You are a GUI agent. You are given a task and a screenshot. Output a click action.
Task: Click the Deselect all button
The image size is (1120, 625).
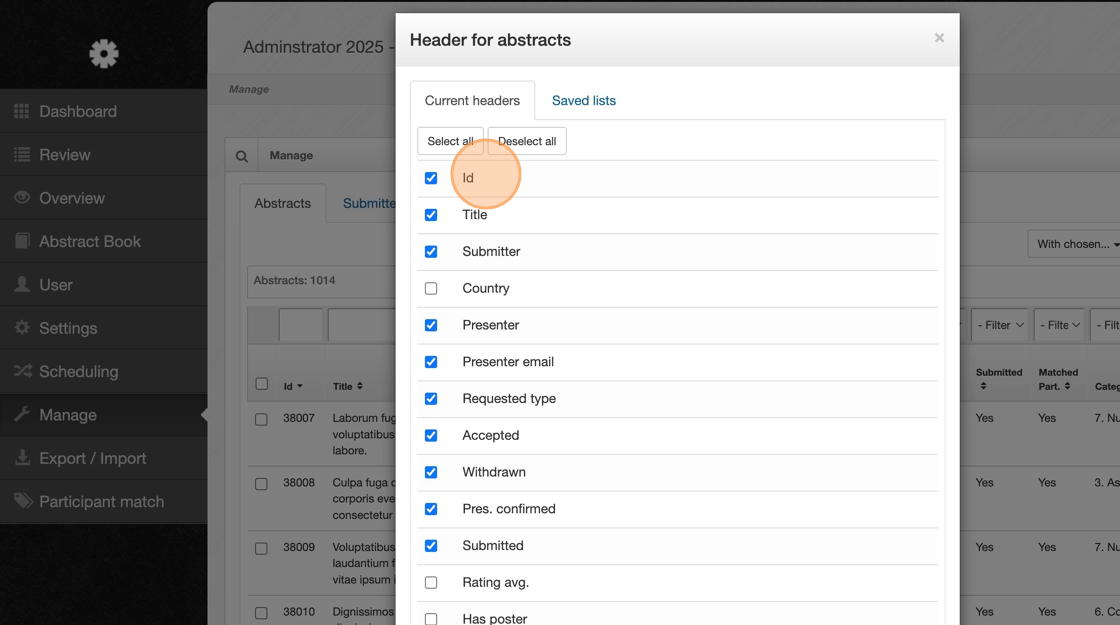point(527,141)
